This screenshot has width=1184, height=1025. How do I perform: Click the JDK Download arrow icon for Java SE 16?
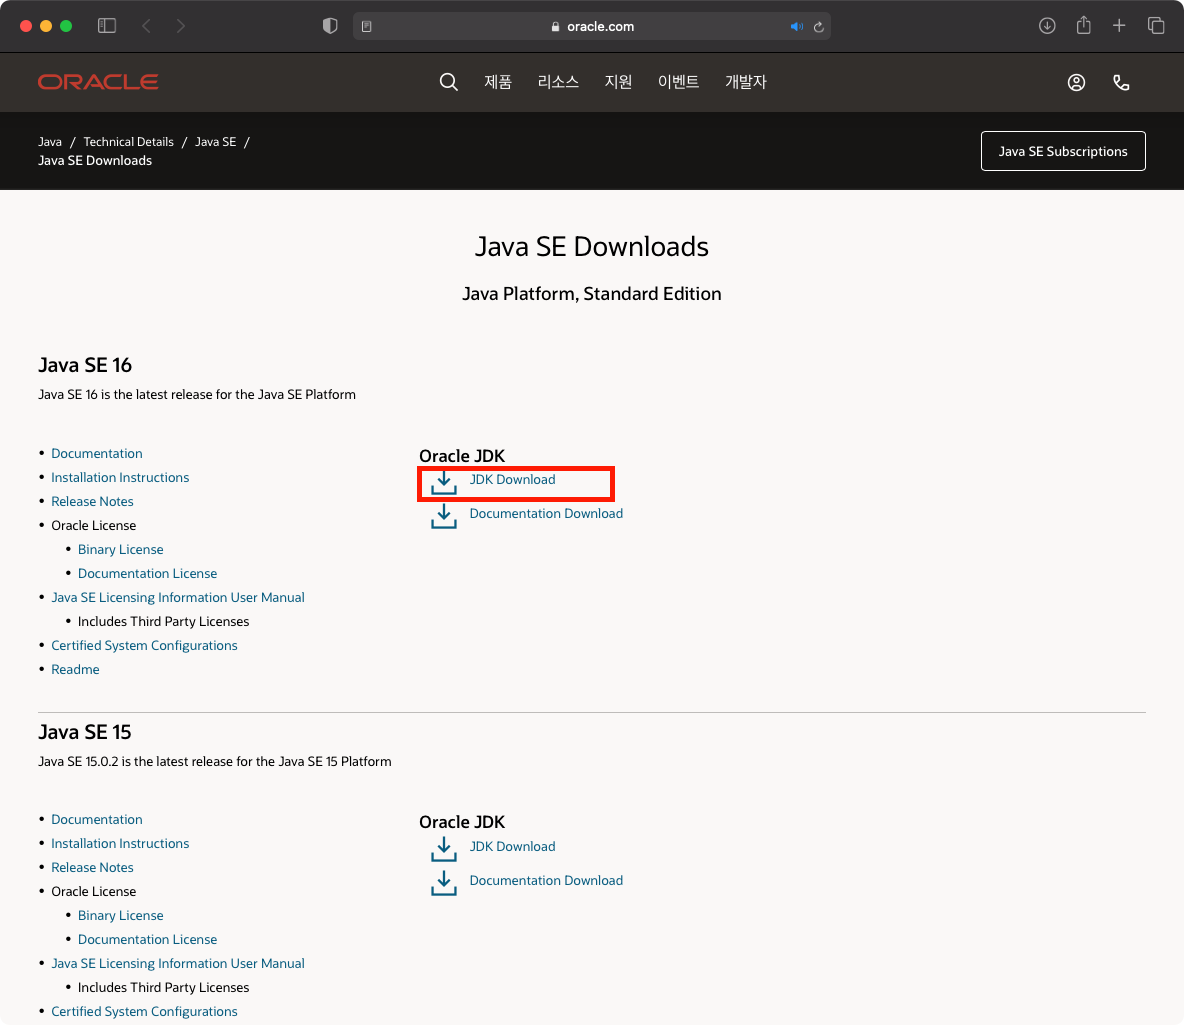point(444,482)
